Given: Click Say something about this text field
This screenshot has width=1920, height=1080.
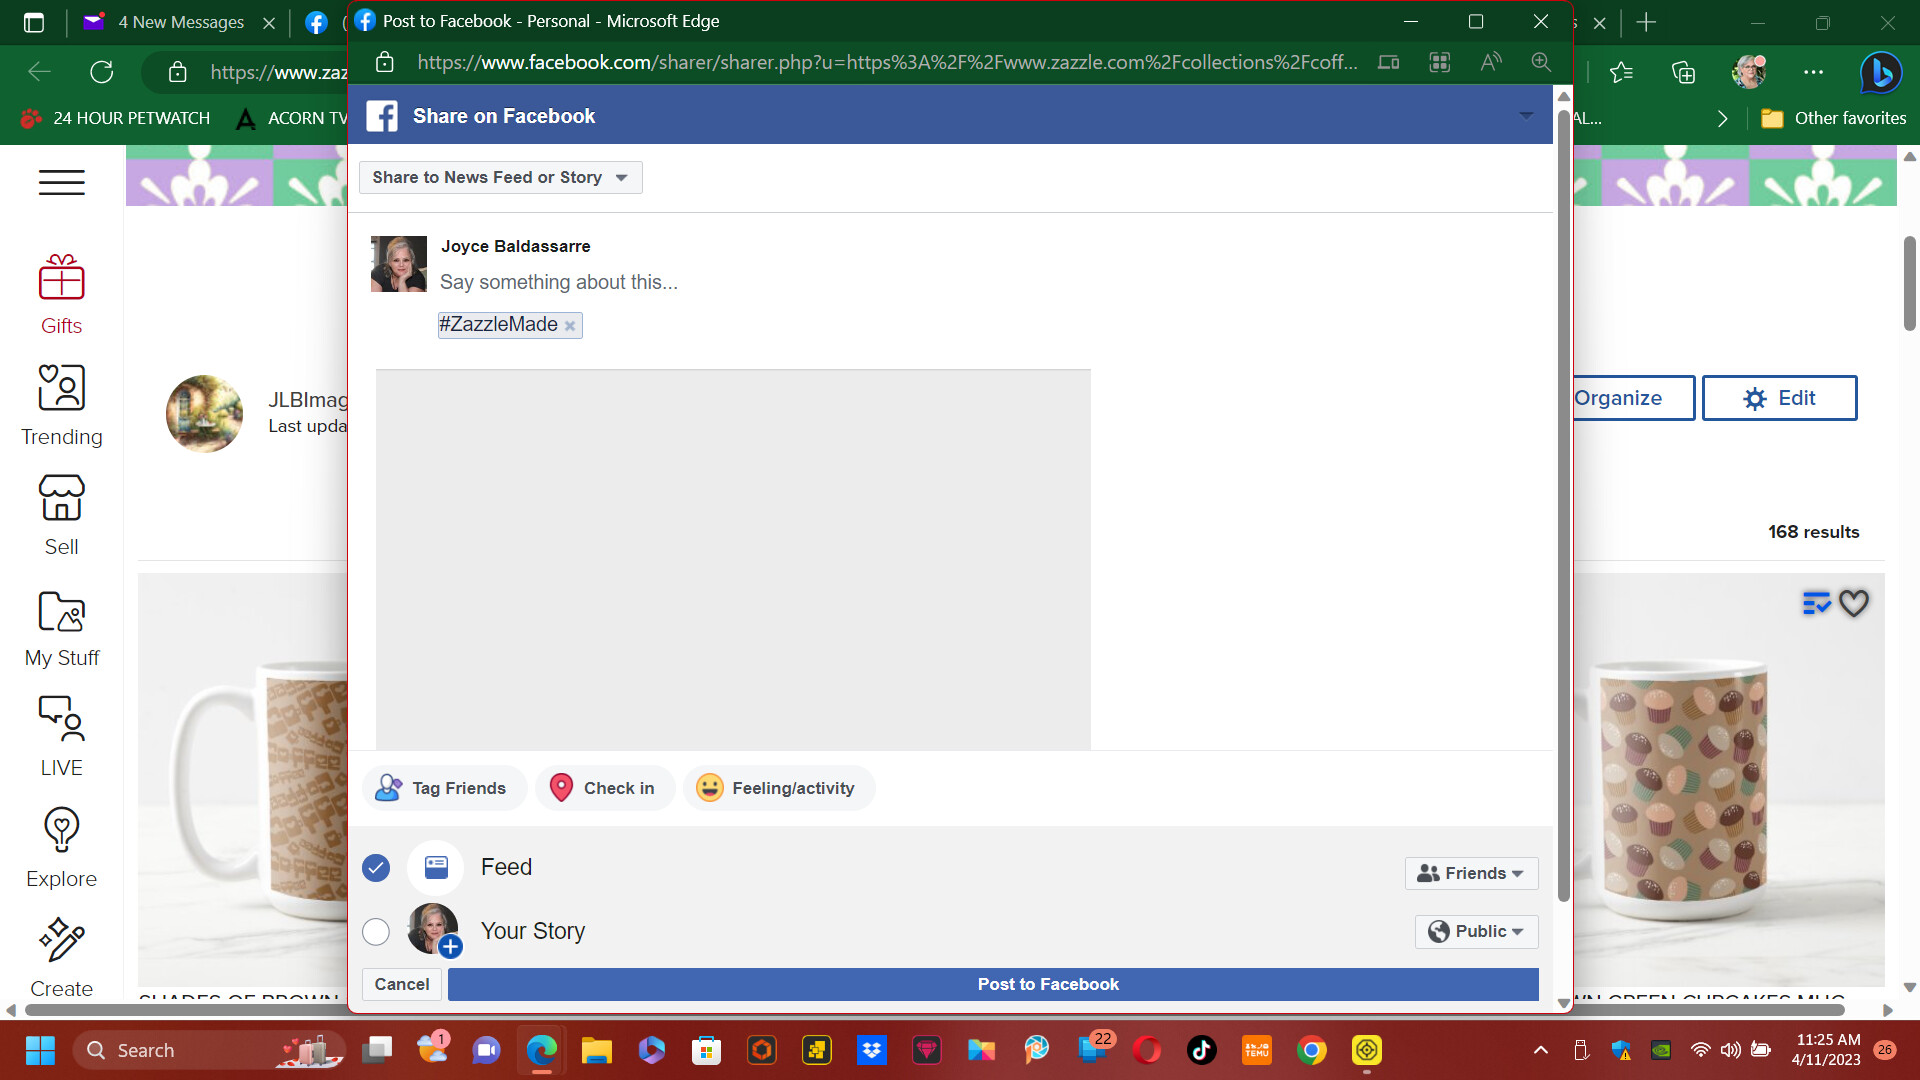Looking at the screenshot, I should (559, 282).
